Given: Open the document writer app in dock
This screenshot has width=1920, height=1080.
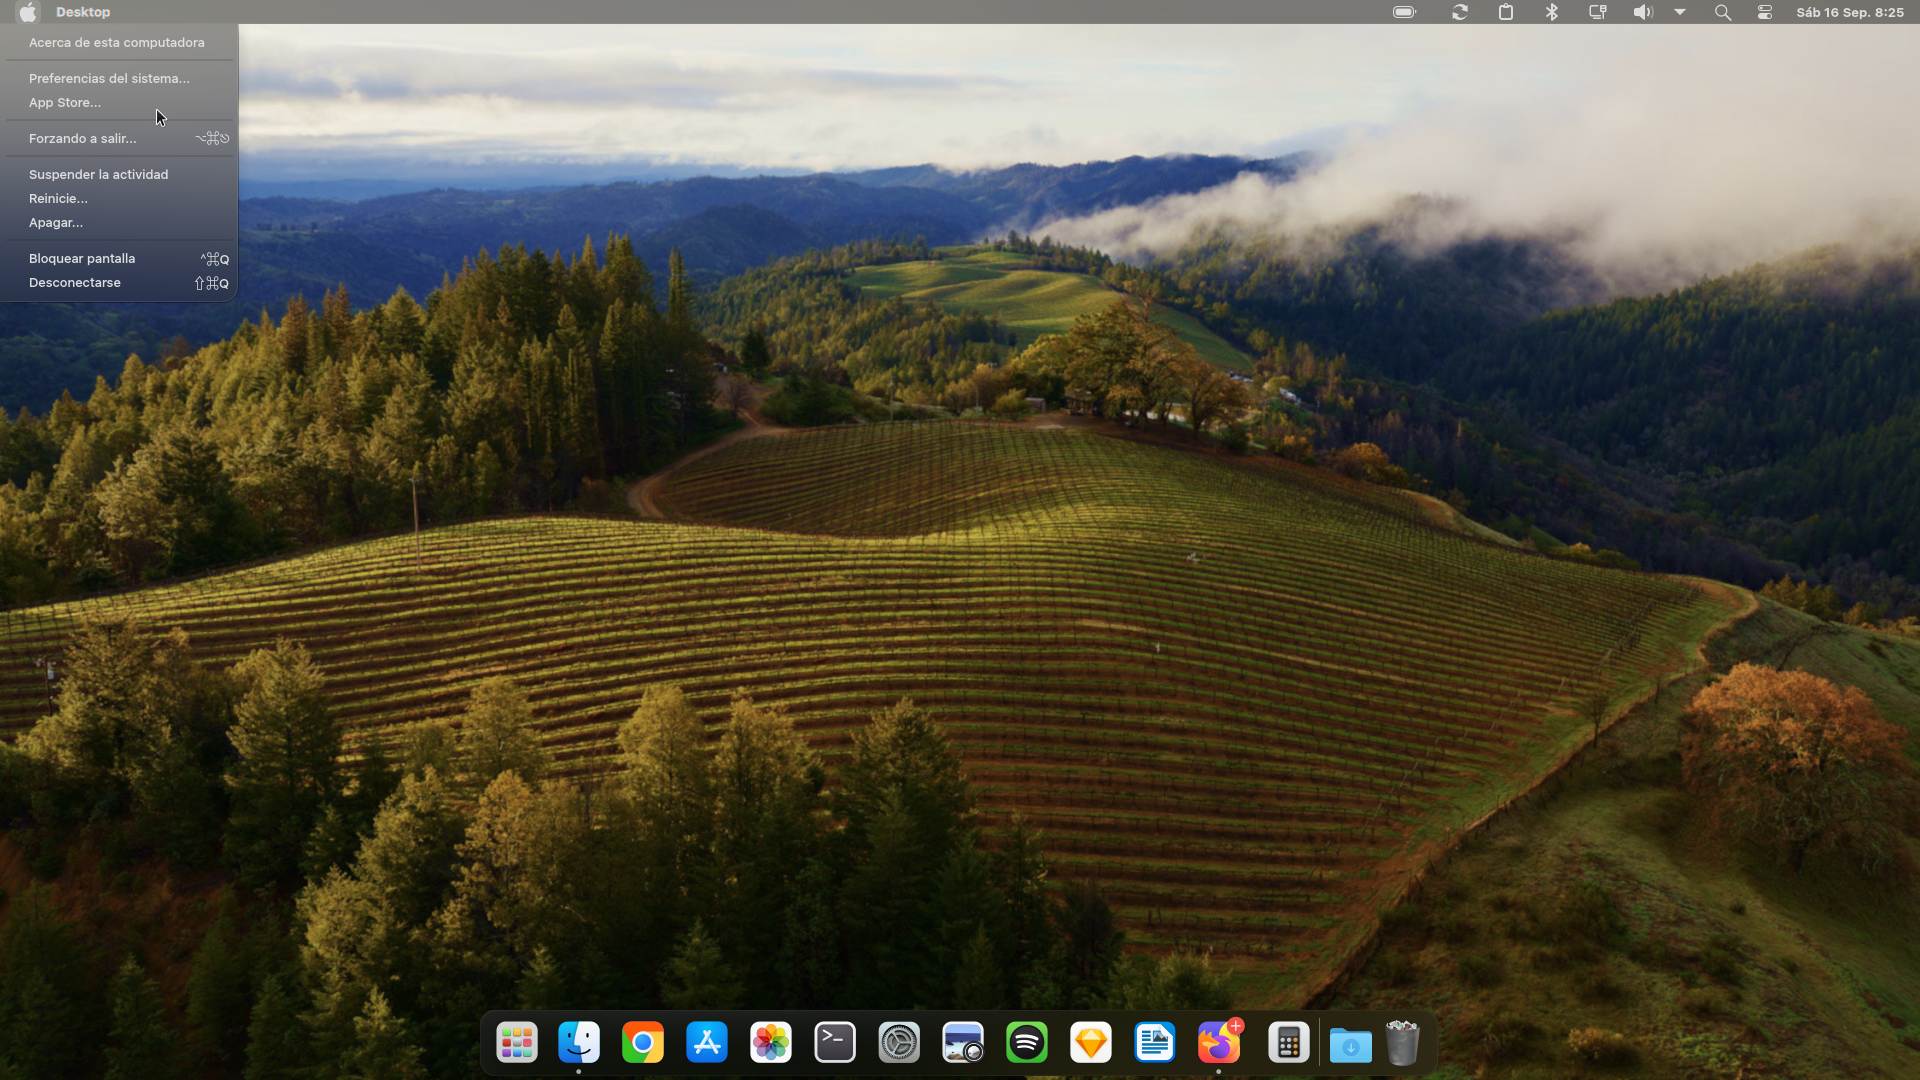Looking at the screenshot, I should click(1155, 1043).
